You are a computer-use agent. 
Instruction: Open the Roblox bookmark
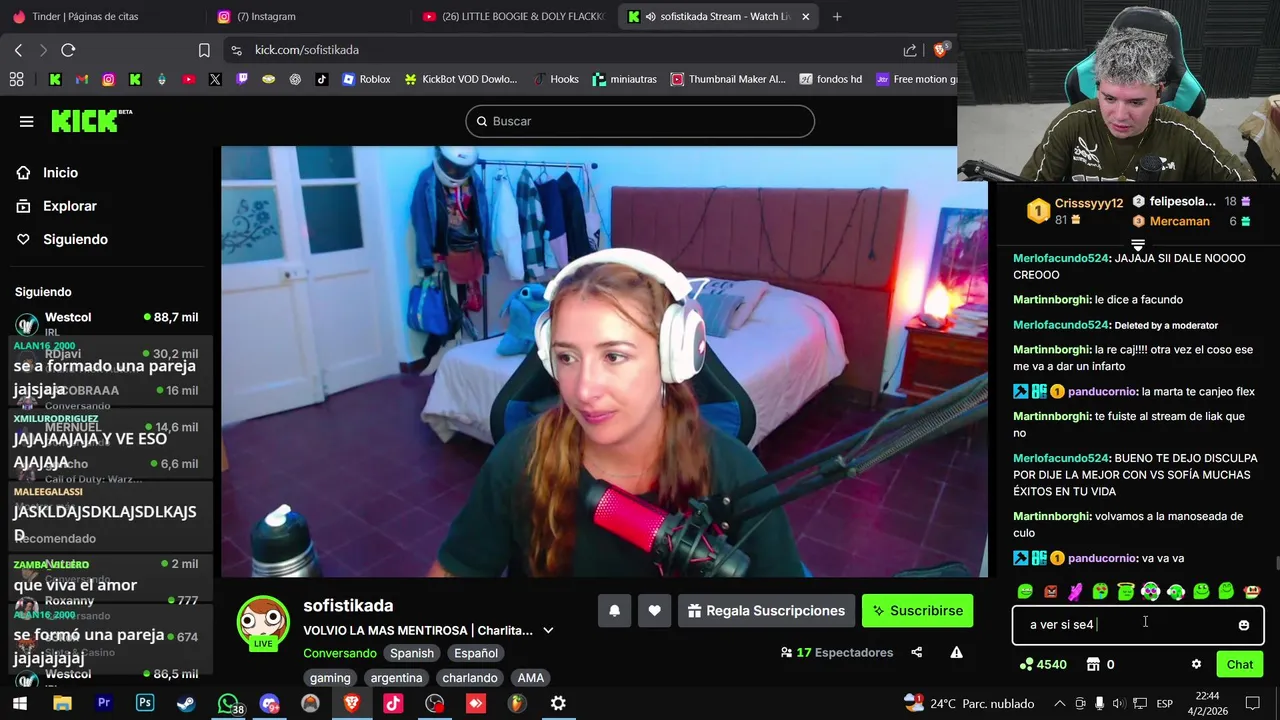pyautogui.click(x=366, y=79)
